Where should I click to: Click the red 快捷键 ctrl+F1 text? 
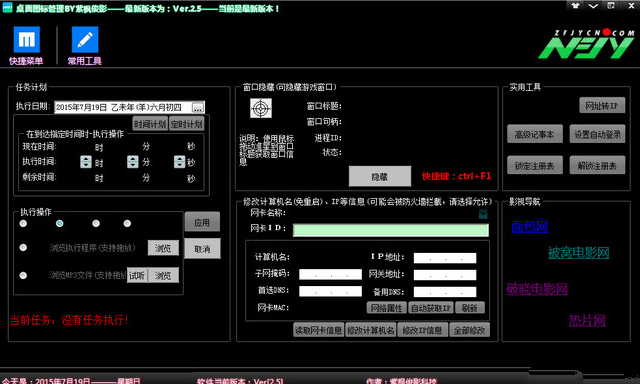point(456,176)
